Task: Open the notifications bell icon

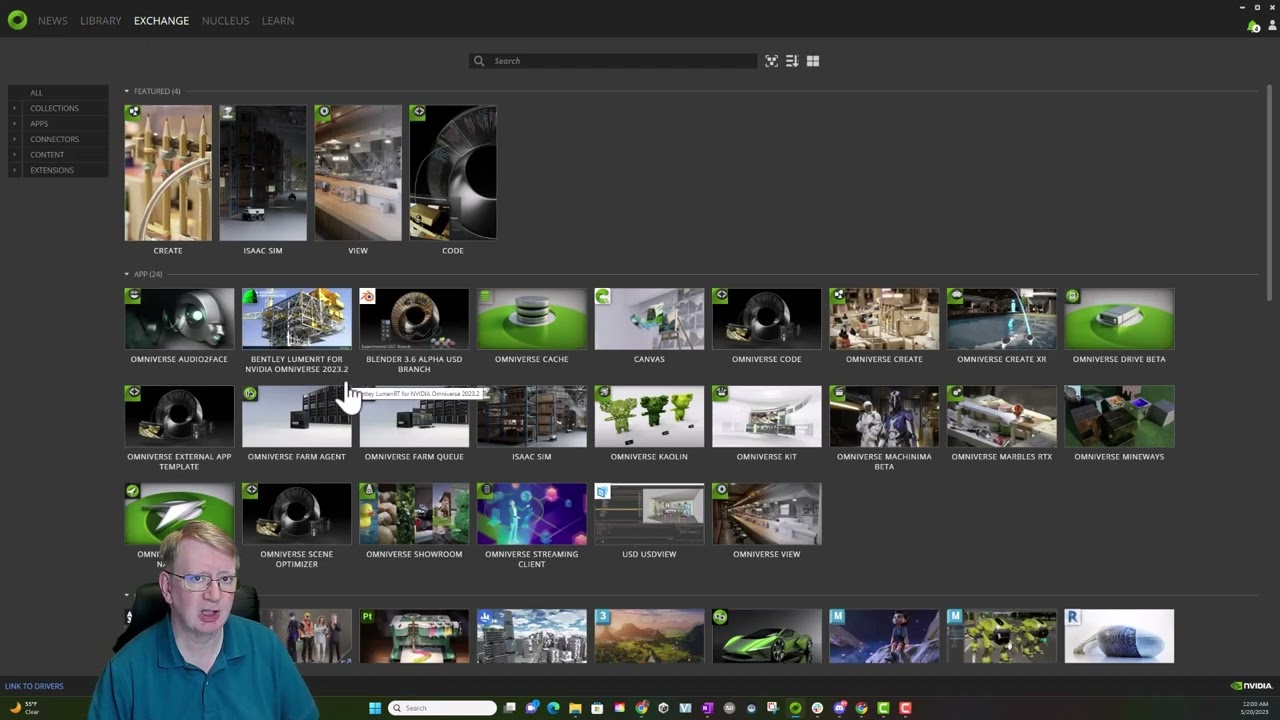Action: click(1253, 26)
